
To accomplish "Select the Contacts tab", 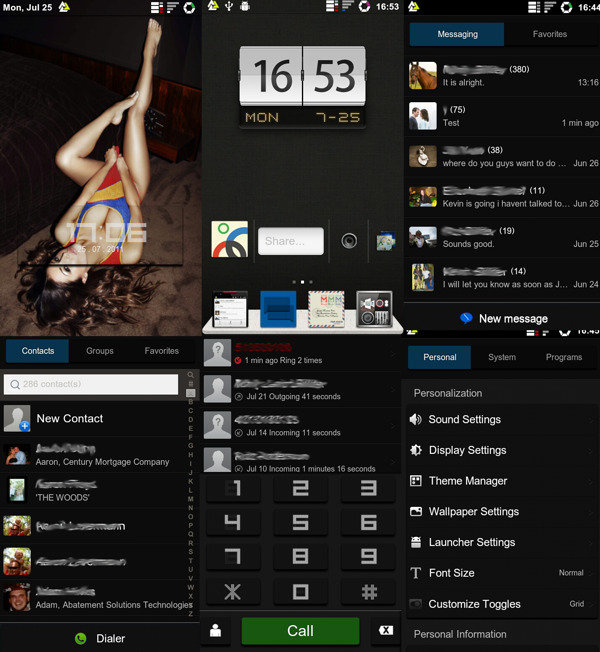I will coord(37,351).
